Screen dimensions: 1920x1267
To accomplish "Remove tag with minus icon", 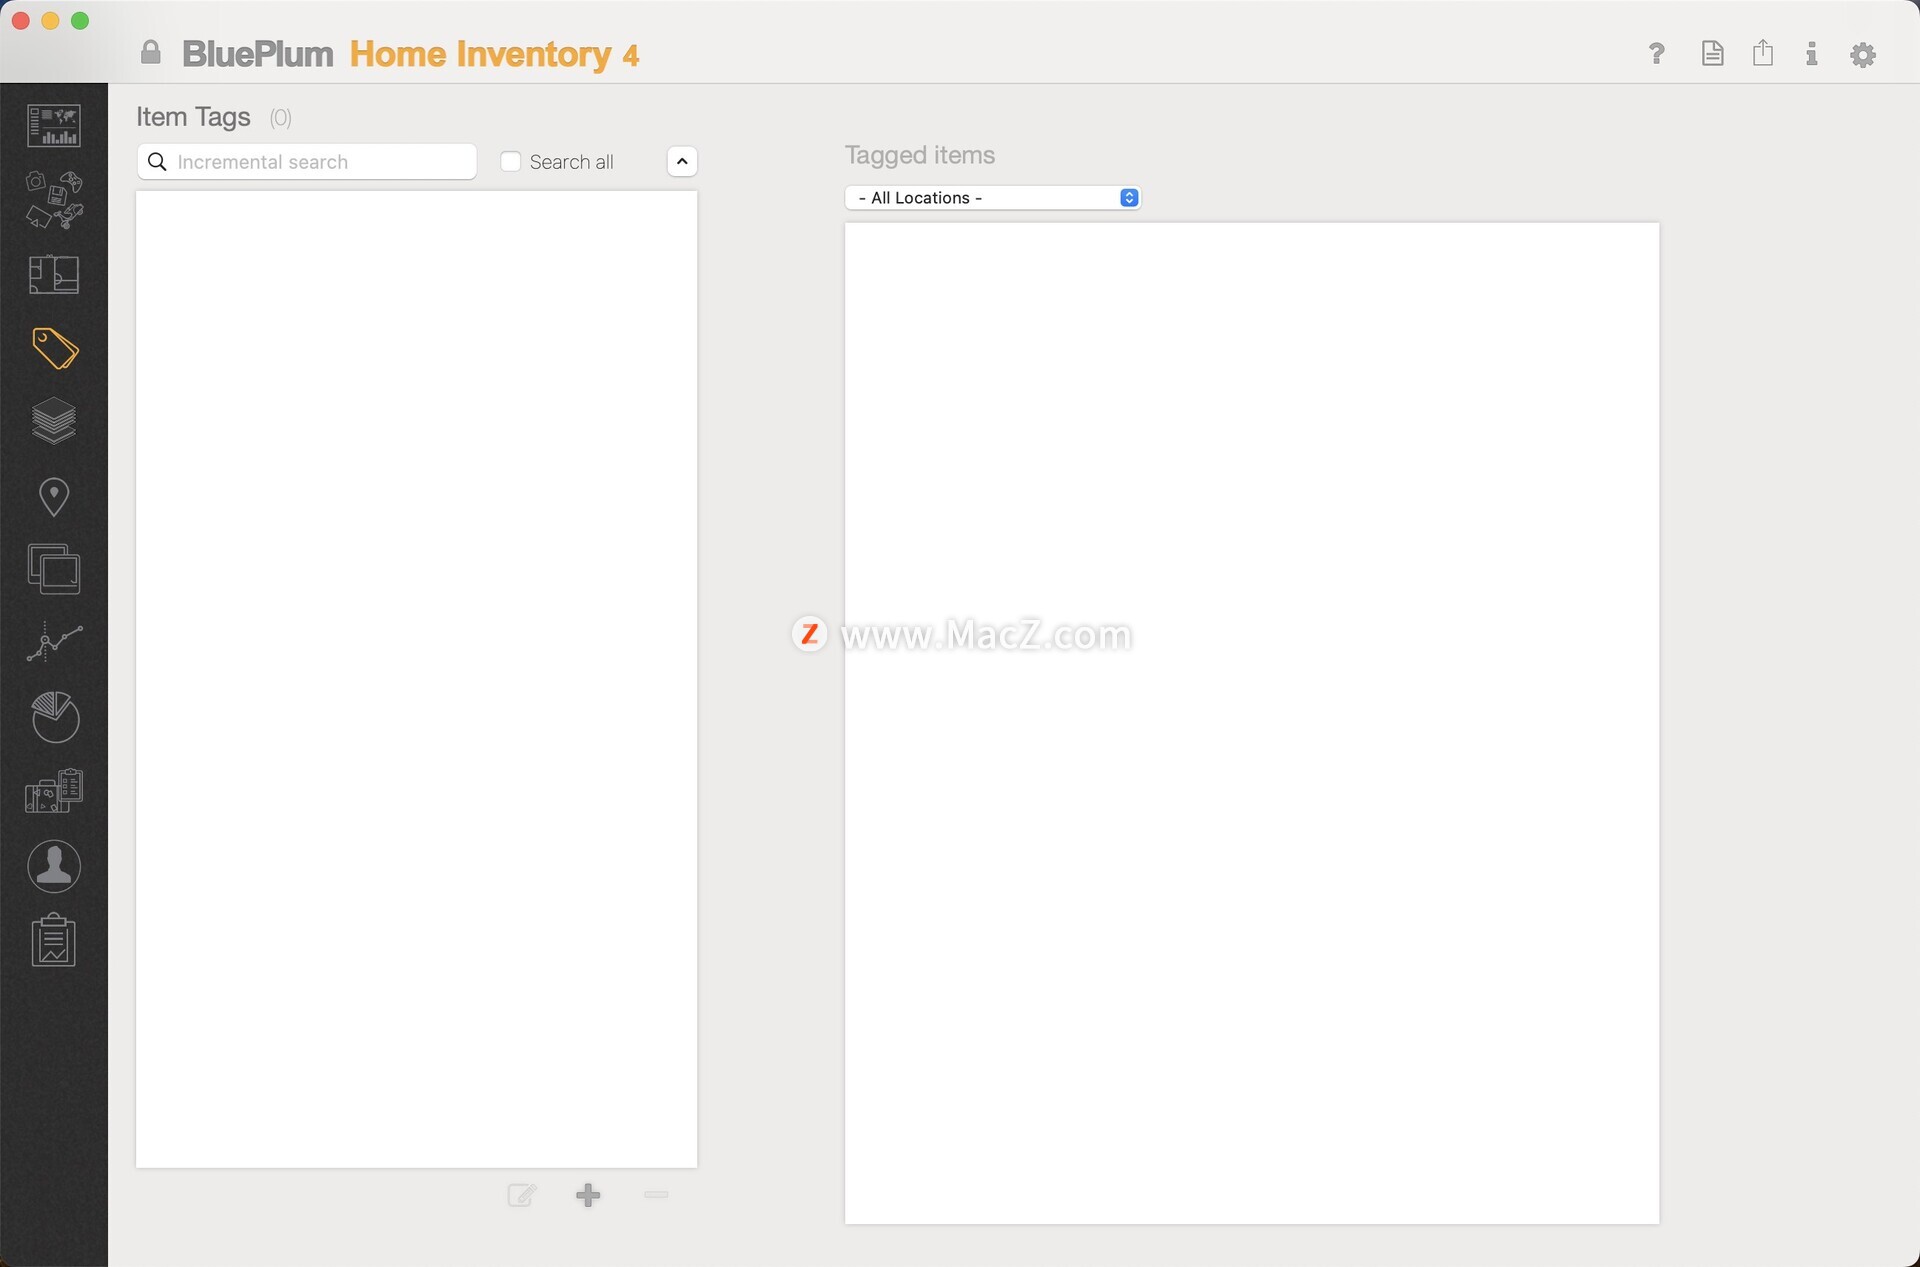I will (656, 1195).
